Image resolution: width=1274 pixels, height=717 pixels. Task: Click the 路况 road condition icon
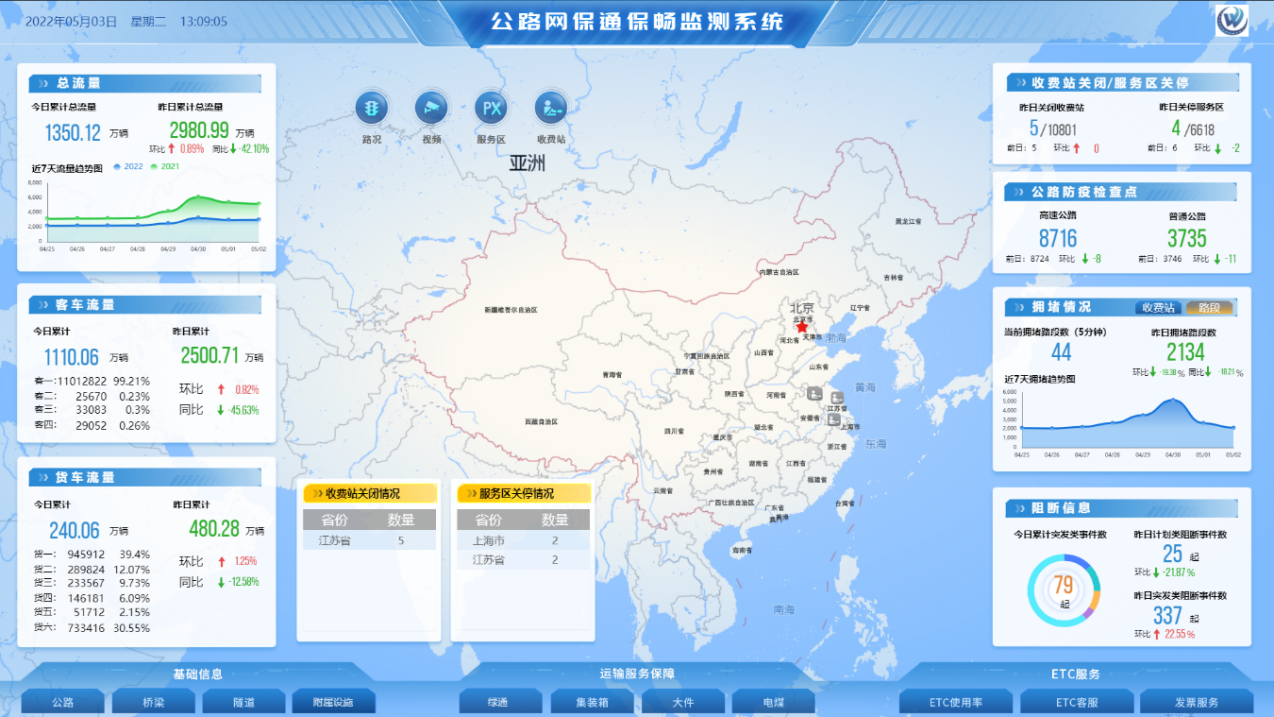372,108
